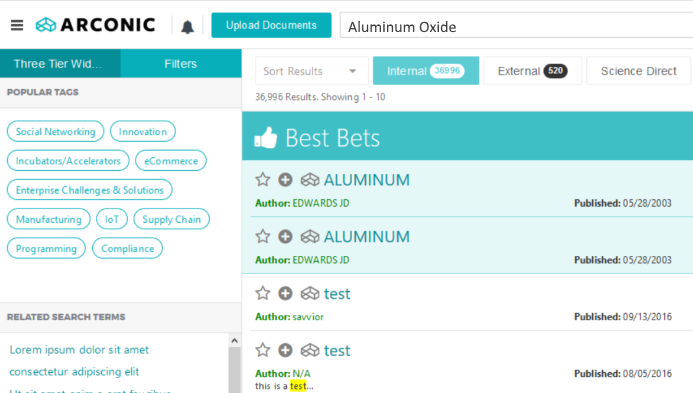Viewport: 693px width, 393px height.
Task: Select the IoT tag
Action: coord(112,219)
